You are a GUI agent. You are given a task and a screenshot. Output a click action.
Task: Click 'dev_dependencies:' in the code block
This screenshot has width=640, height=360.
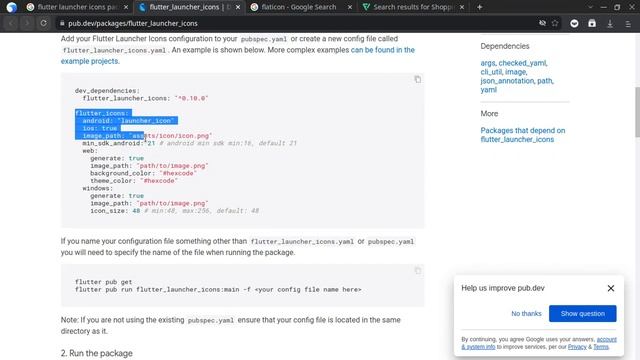point(107,91)
